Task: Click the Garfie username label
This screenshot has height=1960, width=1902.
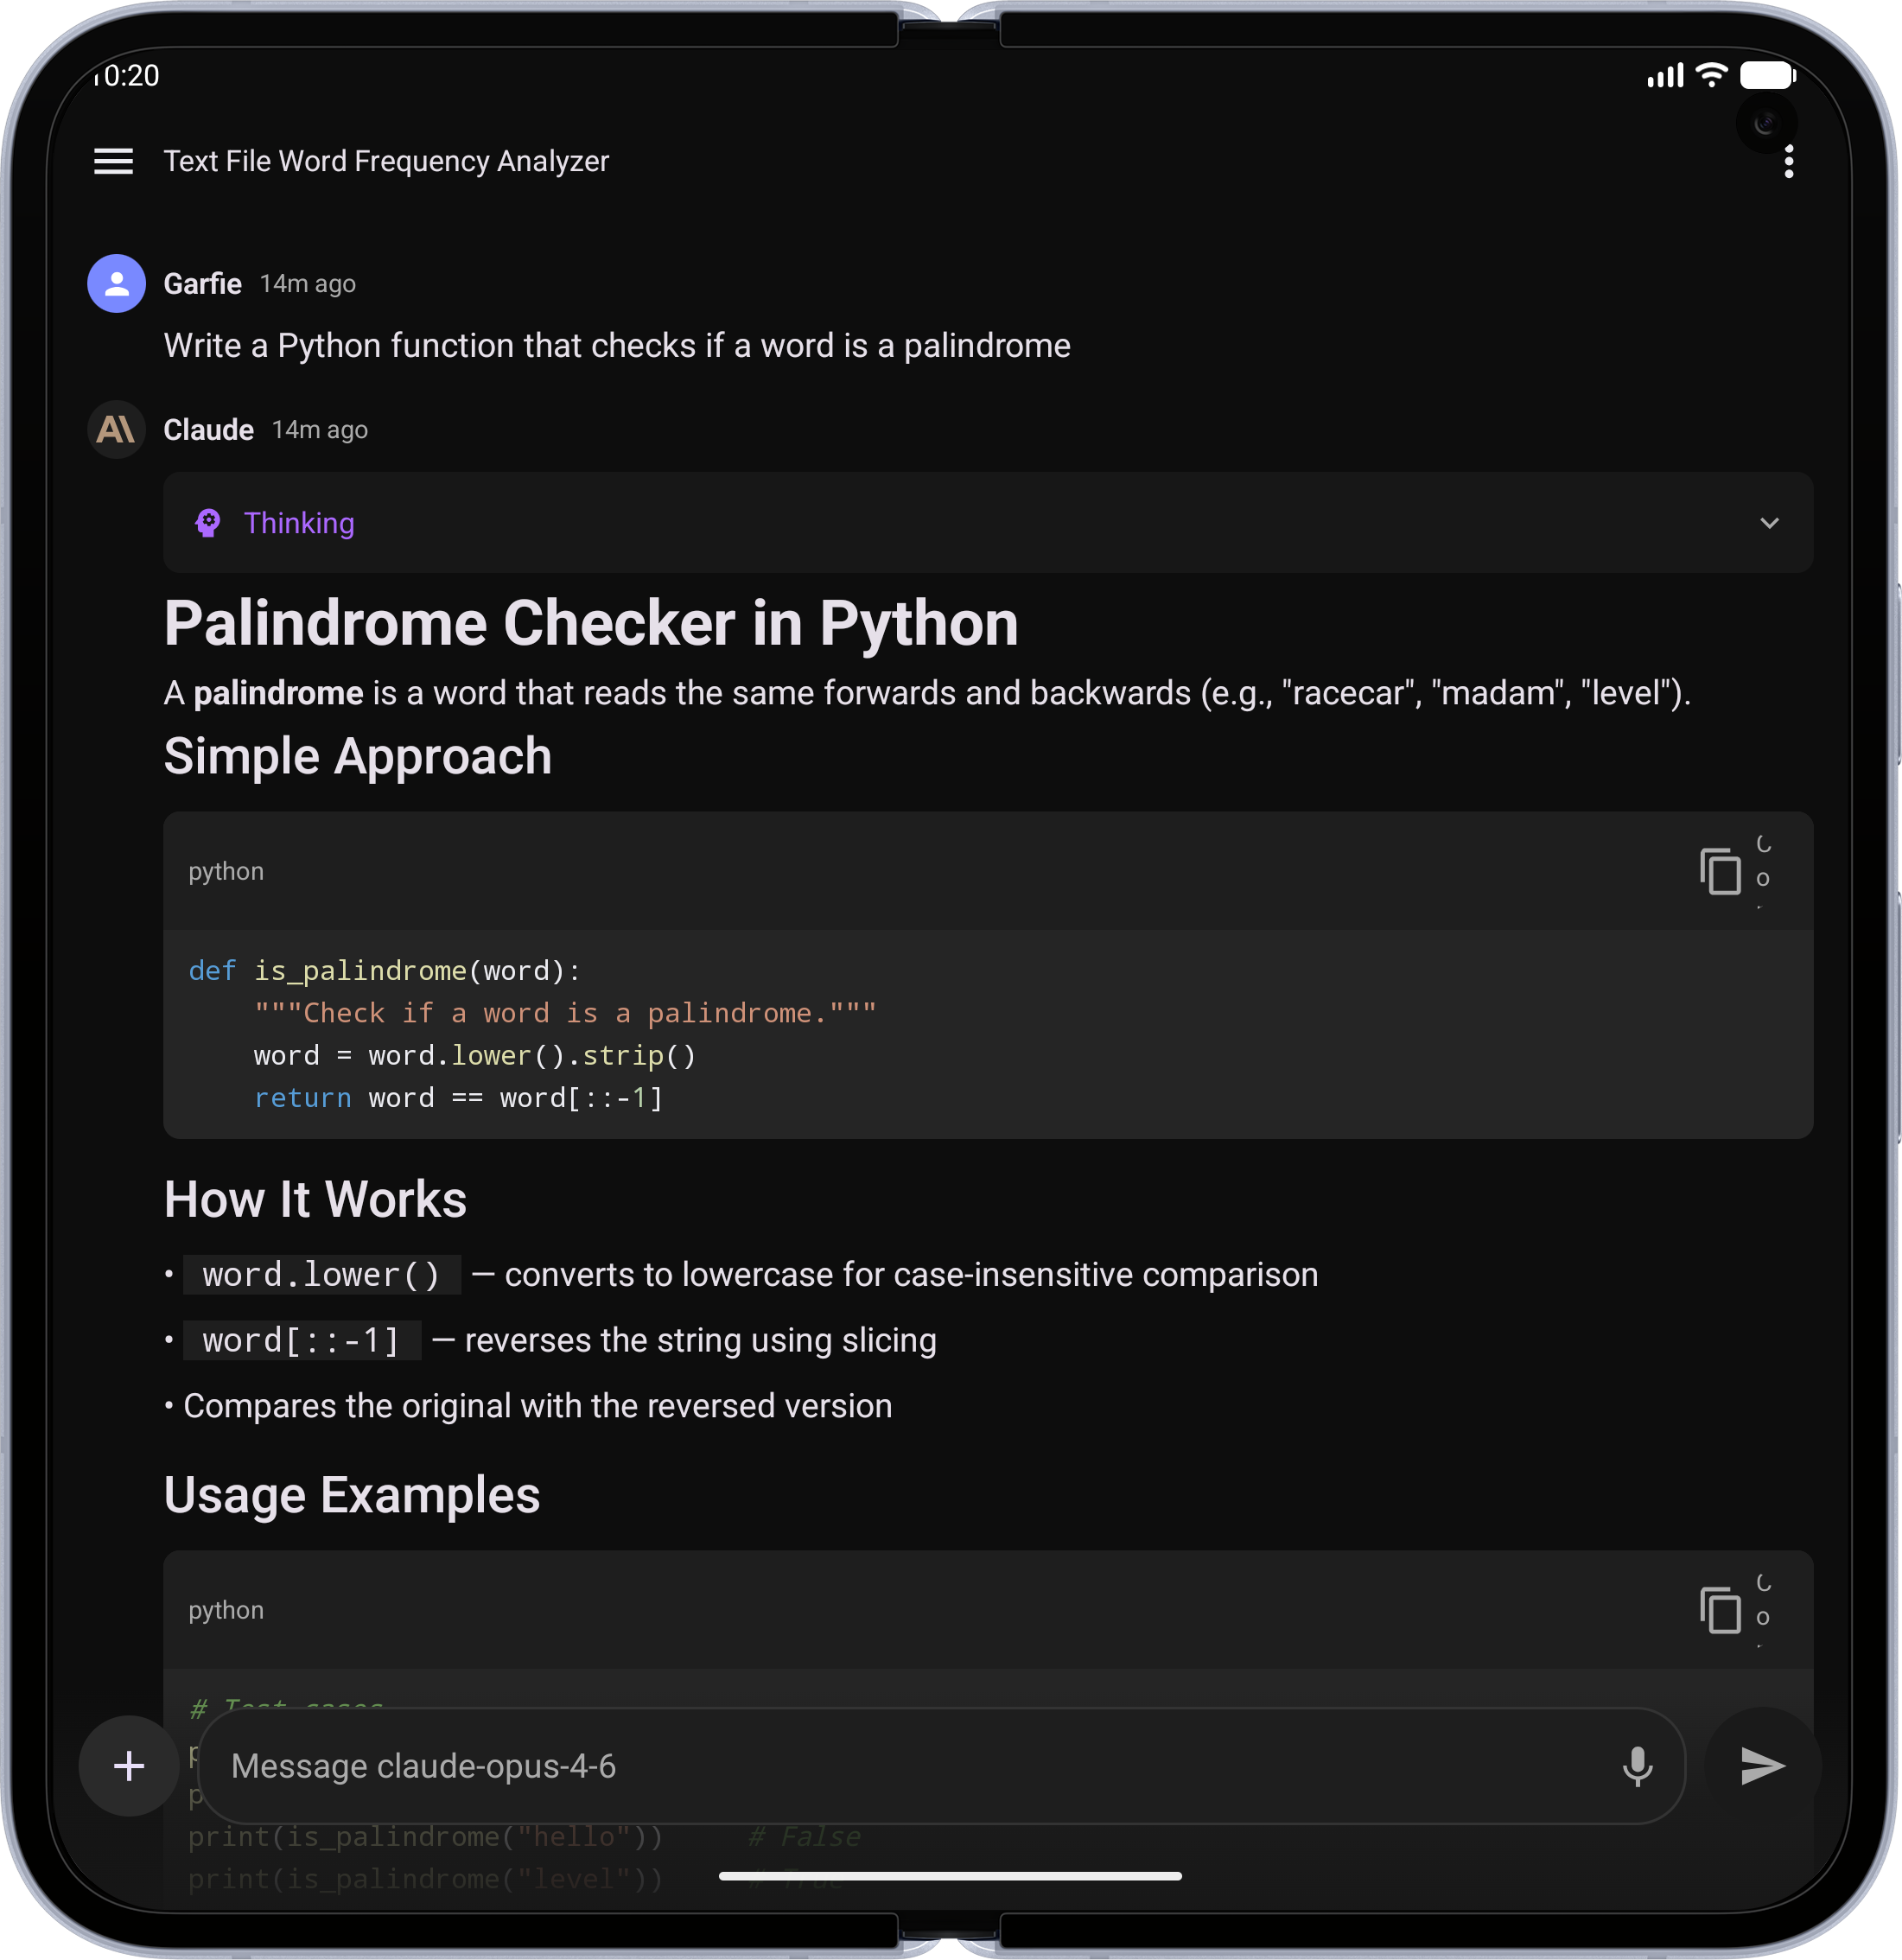Action: (x=203, y=284)
